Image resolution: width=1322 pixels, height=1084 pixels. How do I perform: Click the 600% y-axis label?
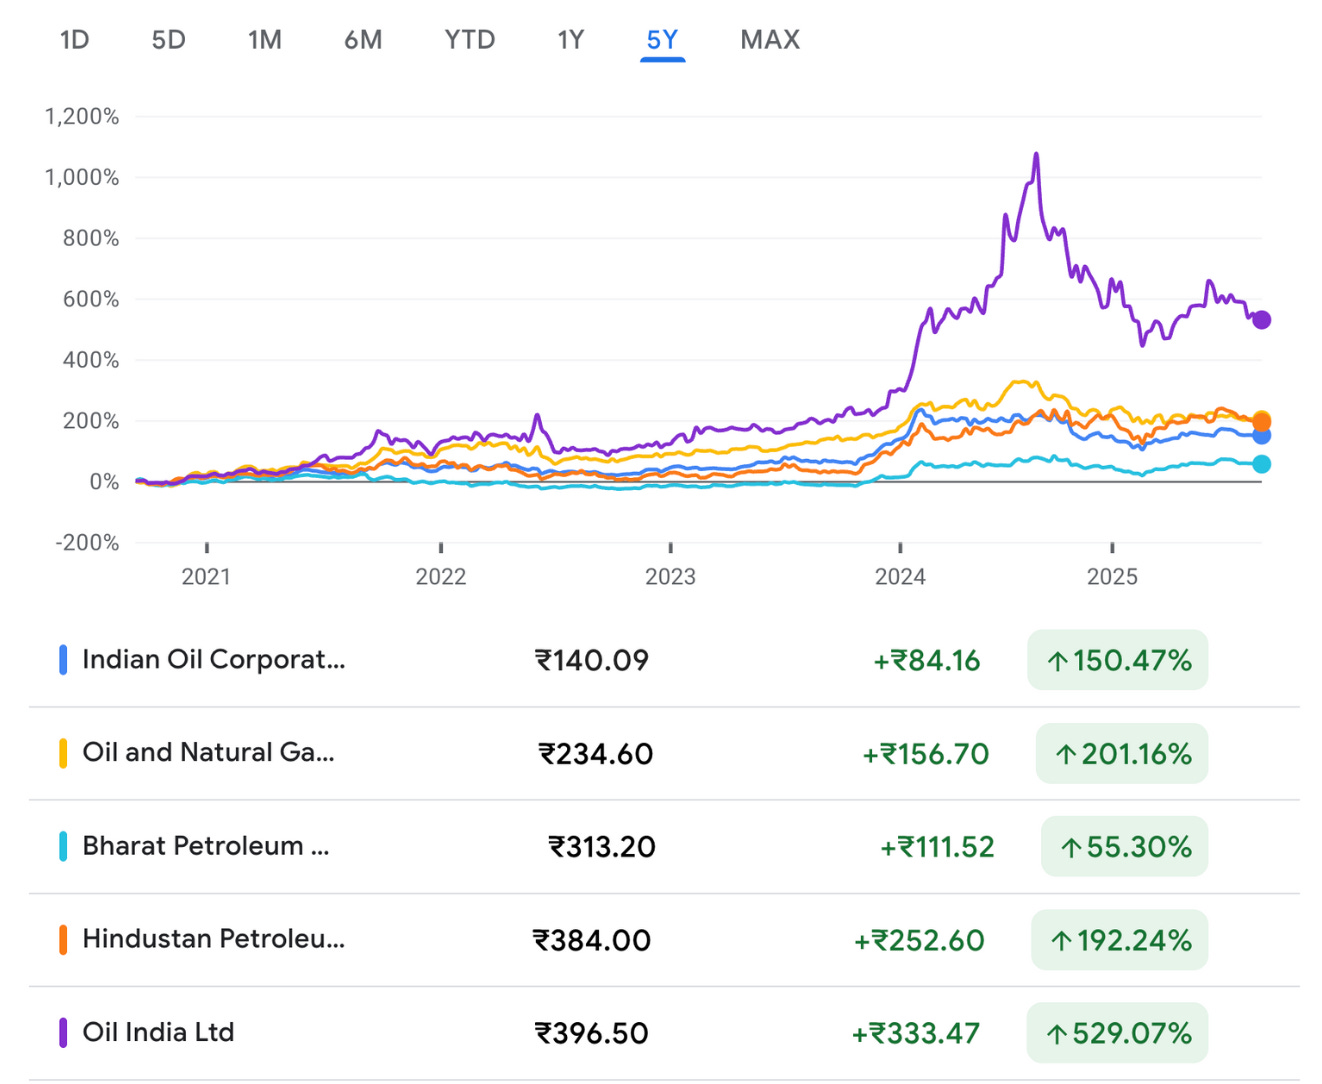91,300
